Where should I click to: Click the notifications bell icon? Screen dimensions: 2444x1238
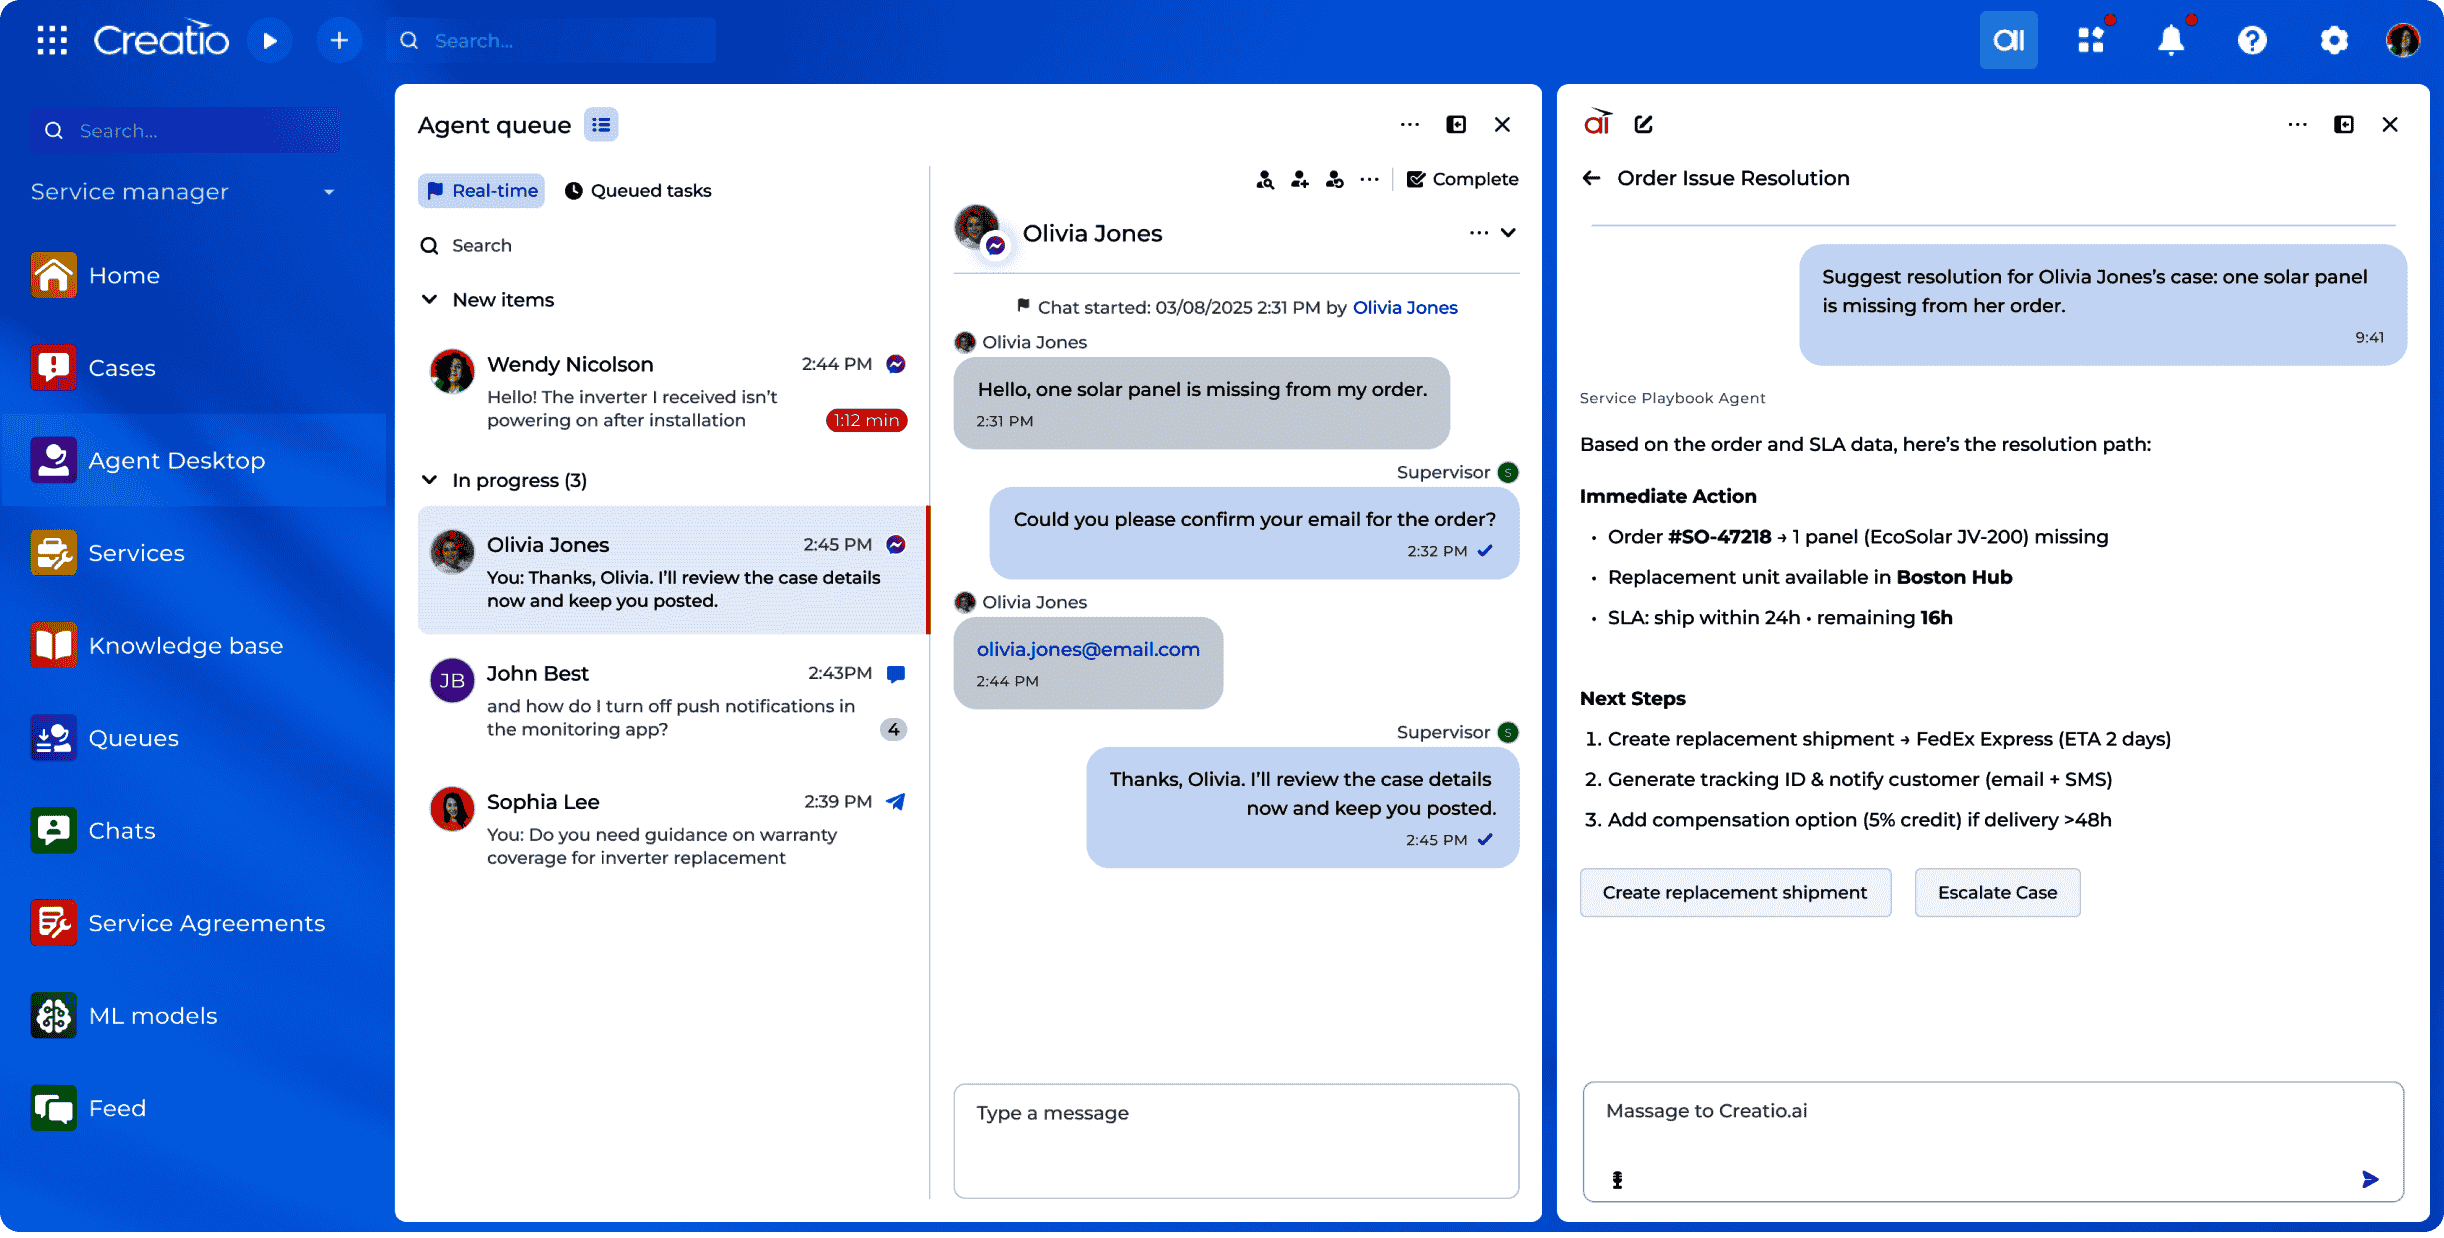[x=2171, y=40]
